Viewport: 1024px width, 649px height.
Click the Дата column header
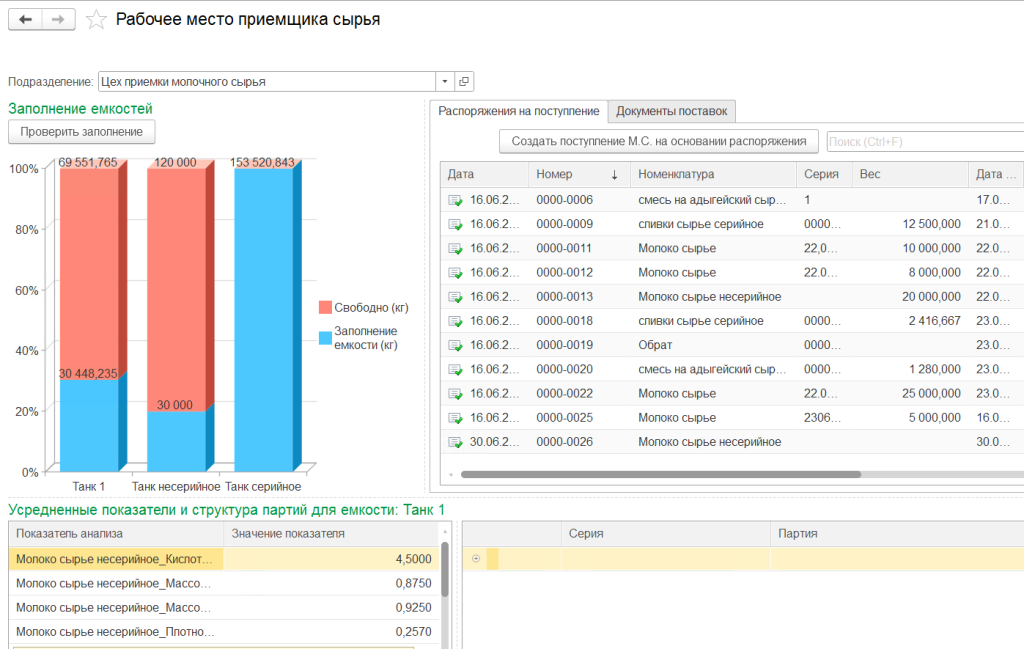(x=484, y=174)
